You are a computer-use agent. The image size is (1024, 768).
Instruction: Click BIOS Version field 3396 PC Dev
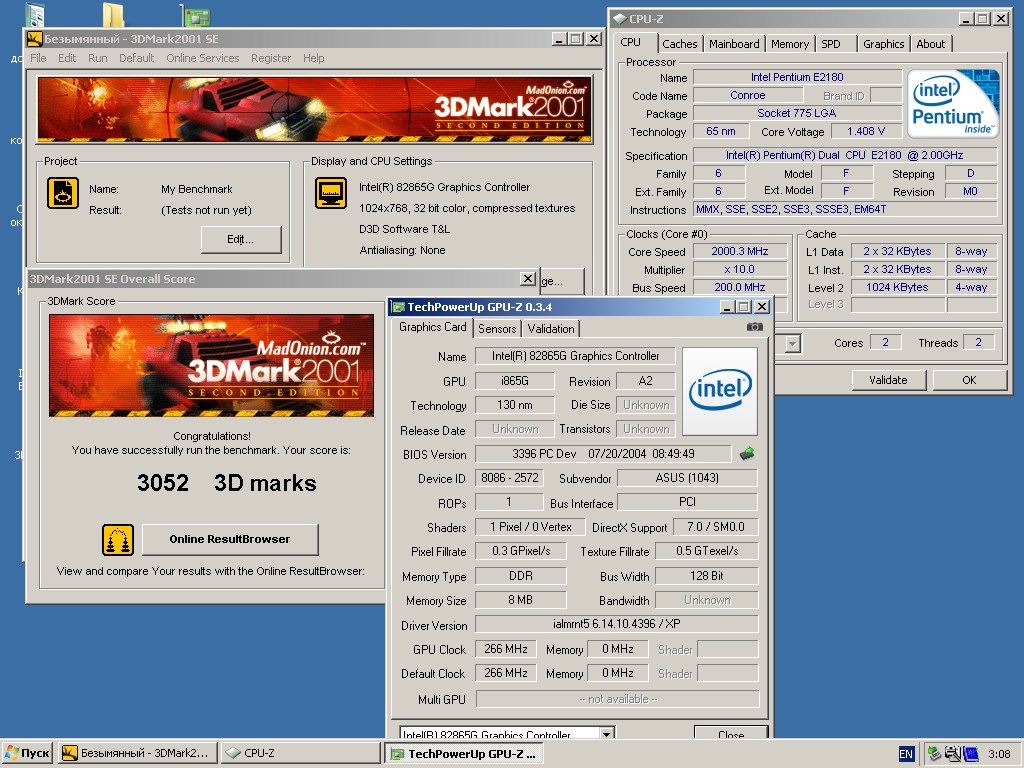(603, 454)
